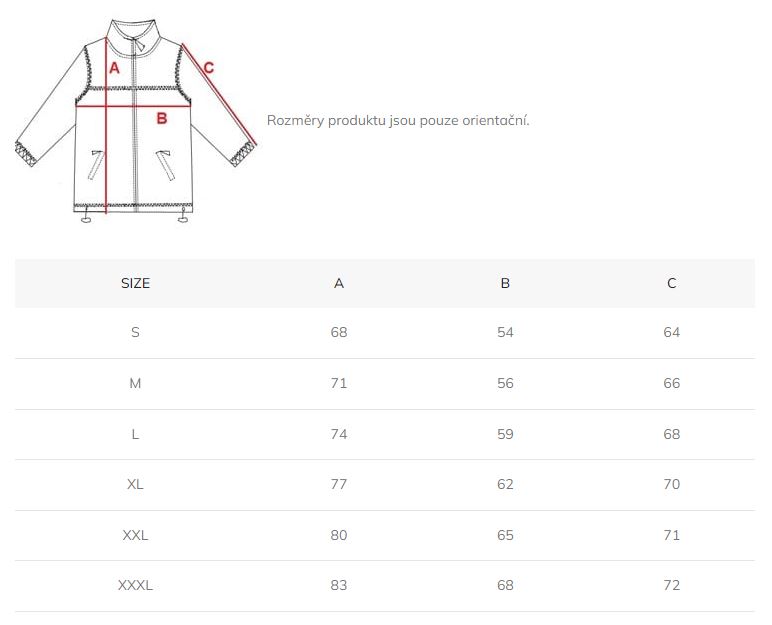The image size is (772, 625).
Task: Click the C column header
Action: point(672,283)
